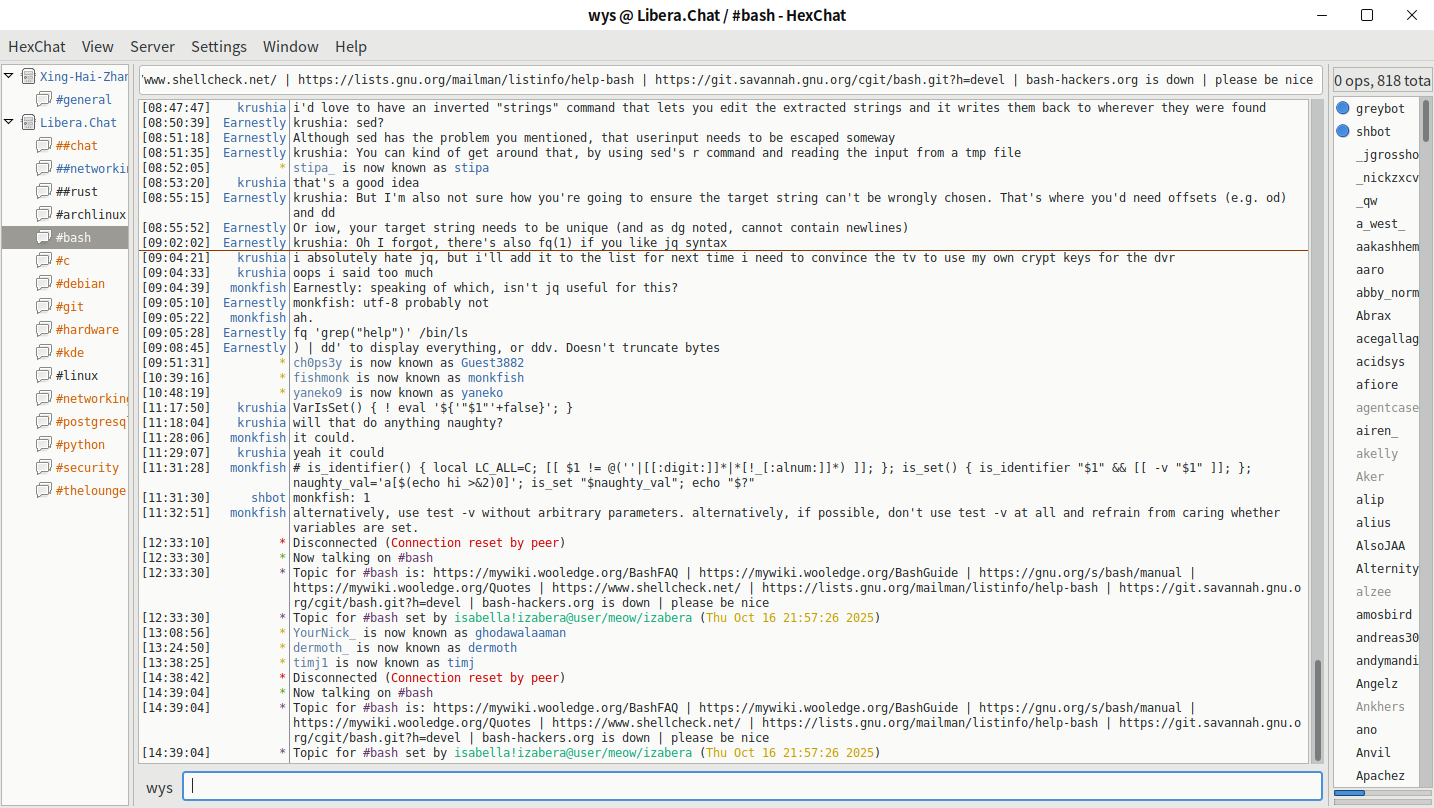Click the blue status dot beside greybot
Image resolution: width=1434 pixels, height=808 pixels.
tap(1343, 108)
